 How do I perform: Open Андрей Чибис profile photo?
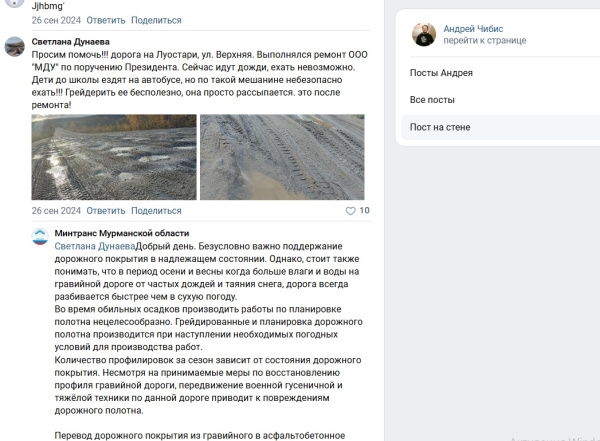424,34
